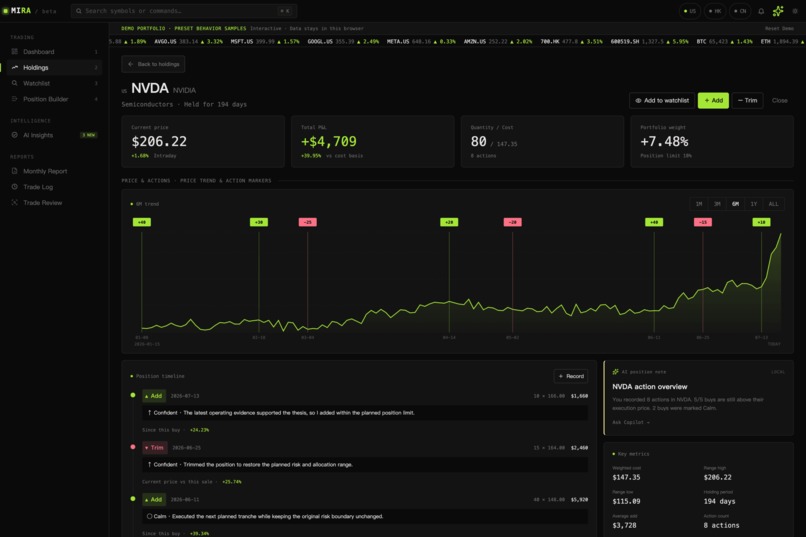Viewport: 806px width, 537px height.
Task: Switch the chart range to 1M
Action: pos(699,204)
